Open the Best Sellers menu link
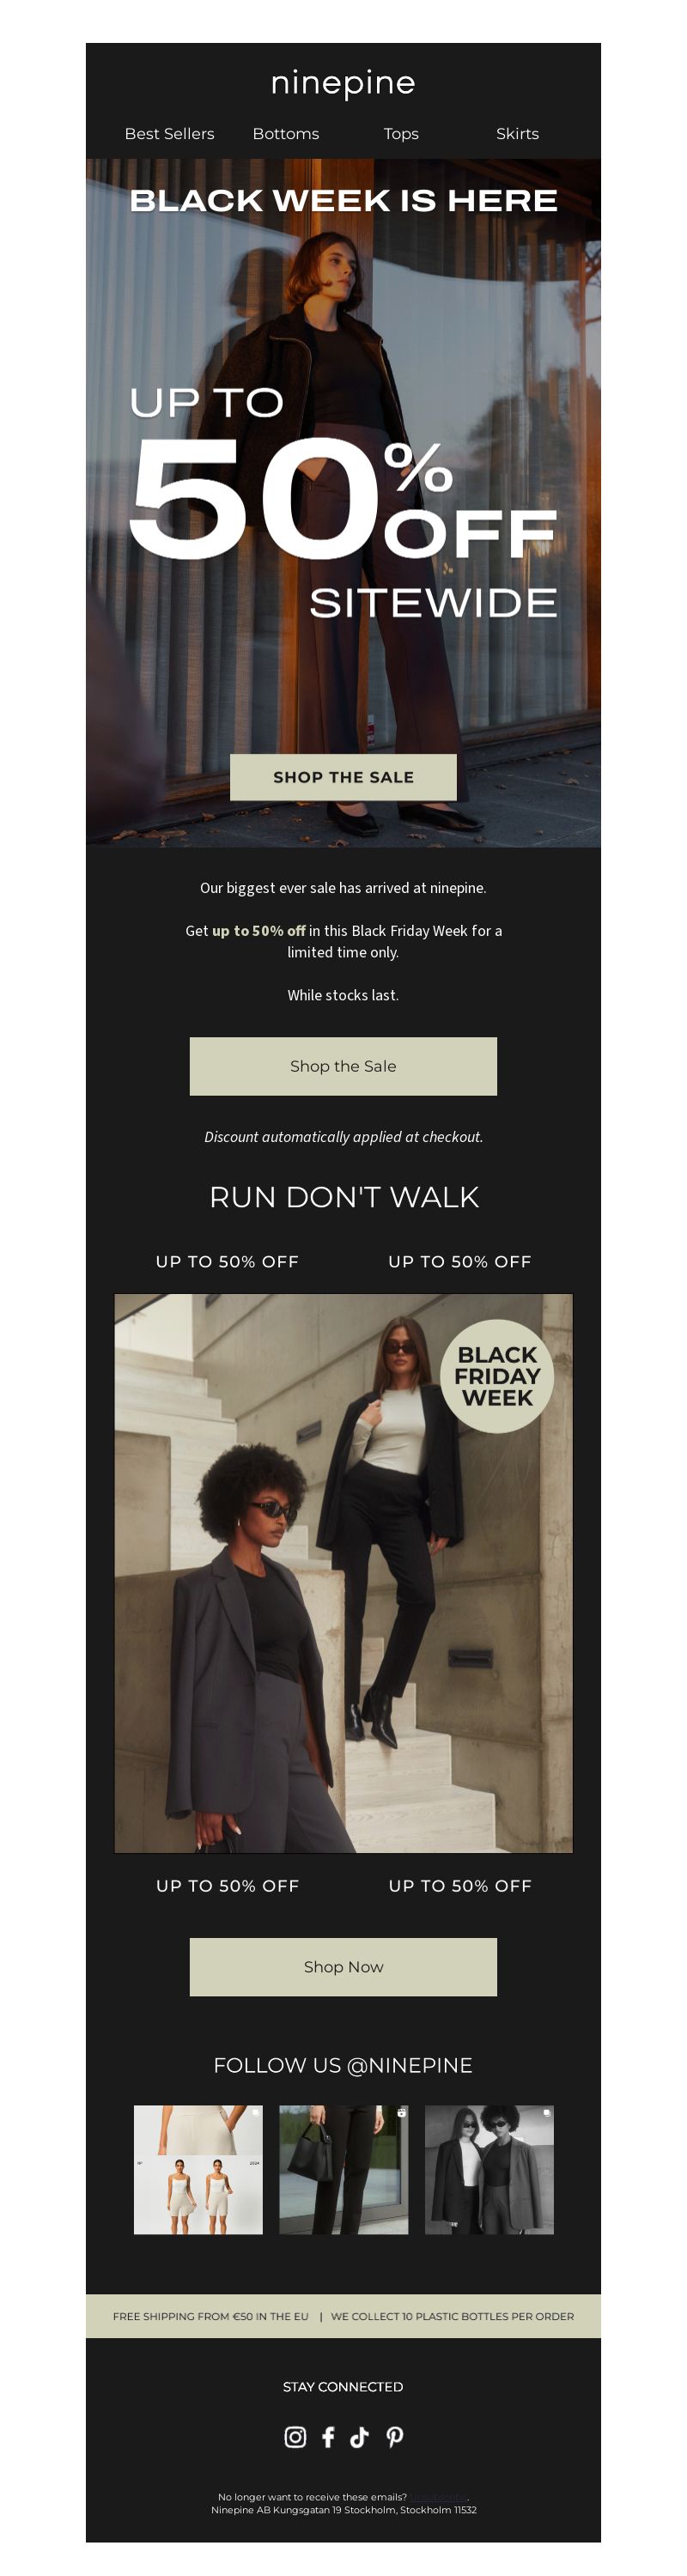The image size is (687, 2576). (169, 133)
